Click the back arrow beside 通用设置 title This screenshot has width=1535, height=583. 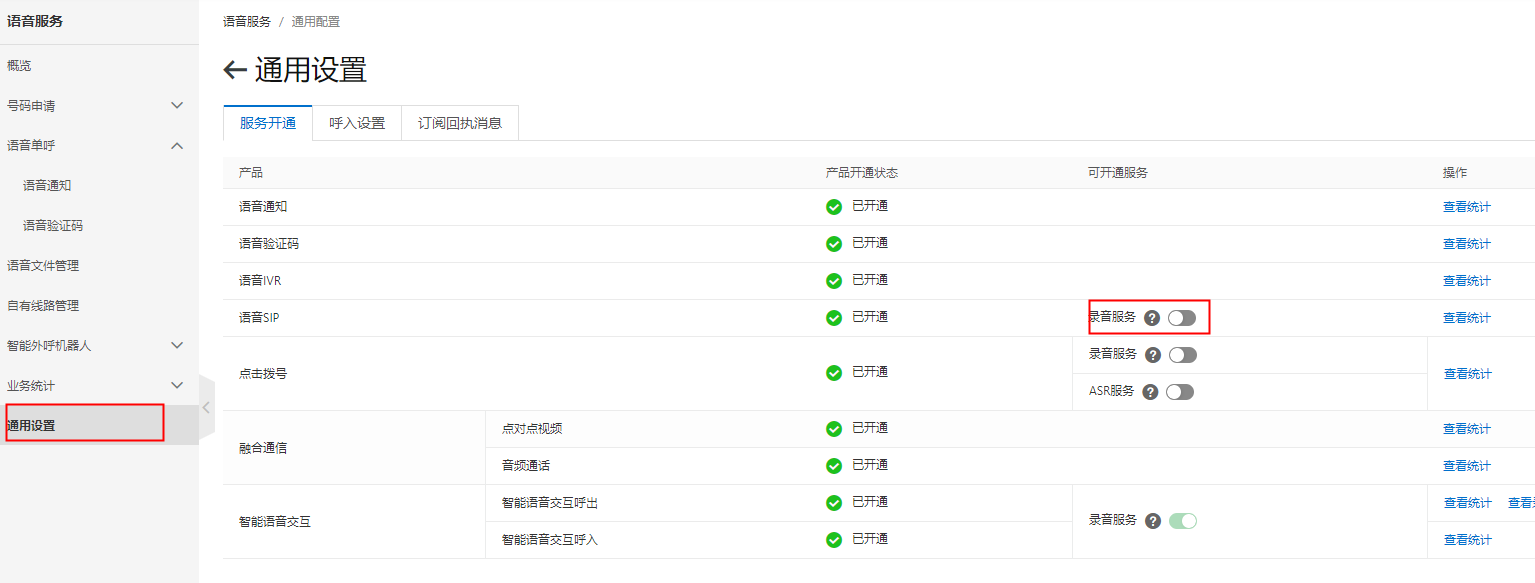235,70
